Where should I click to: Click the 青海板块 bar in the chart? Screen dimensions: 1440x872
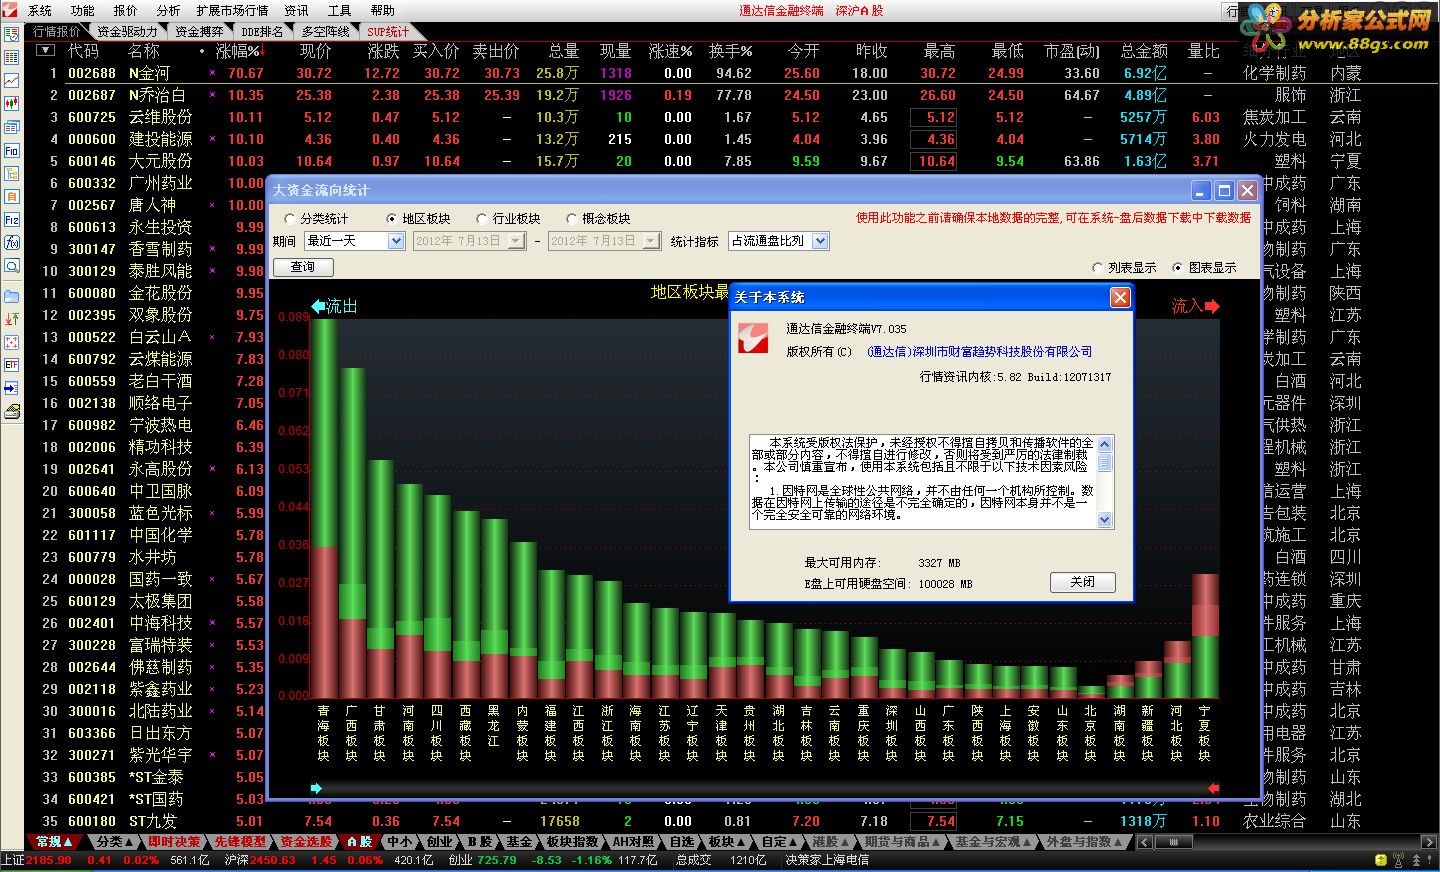(x=323, y=508)
